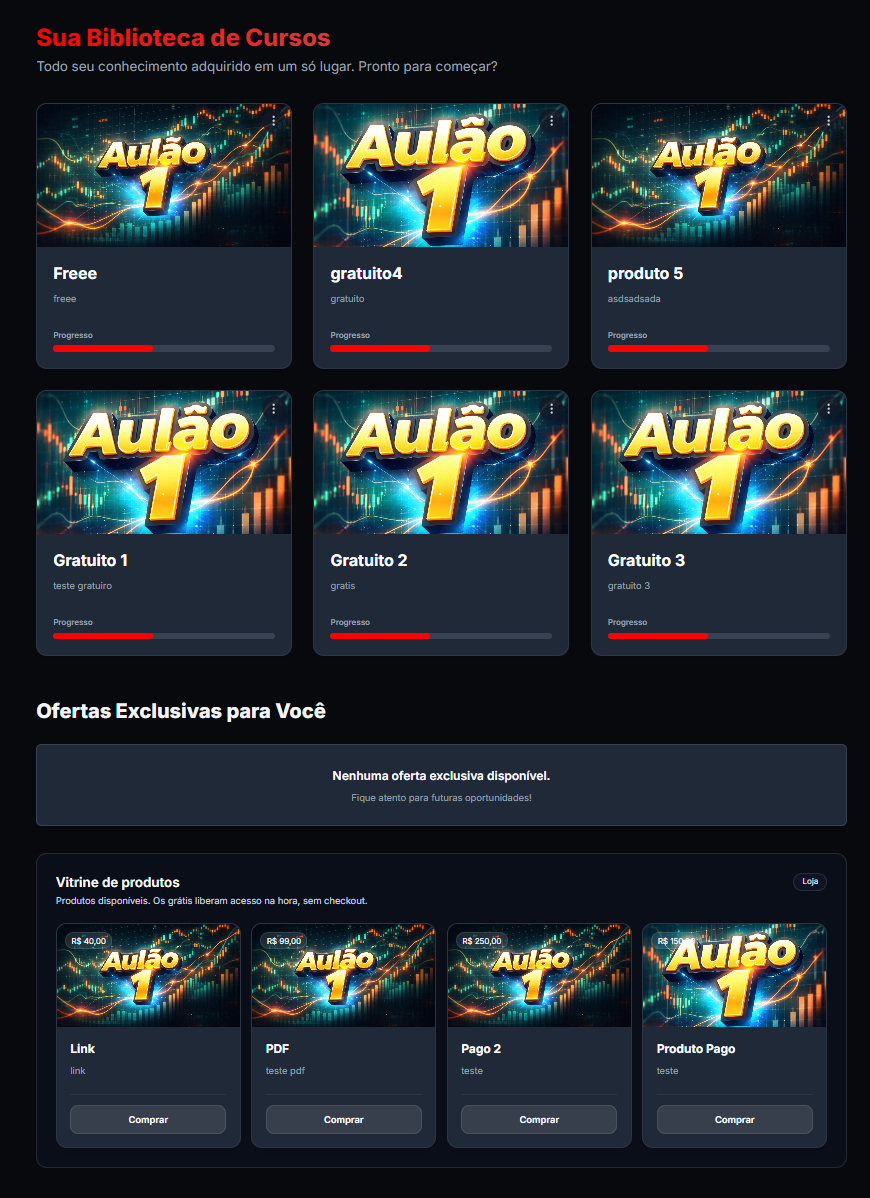The height and width of the screenshot is (1198, 870).
Task: Click Comprar under the PDF product
Action: pyautogui.click(x=344, y=1119)
